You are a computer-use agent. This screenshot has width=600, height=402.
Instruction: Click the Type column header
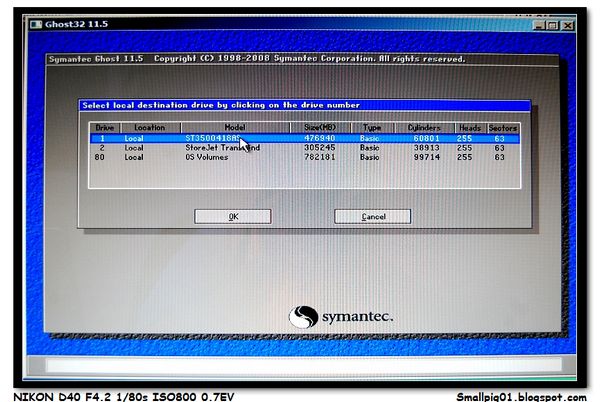tap(372, 127)
